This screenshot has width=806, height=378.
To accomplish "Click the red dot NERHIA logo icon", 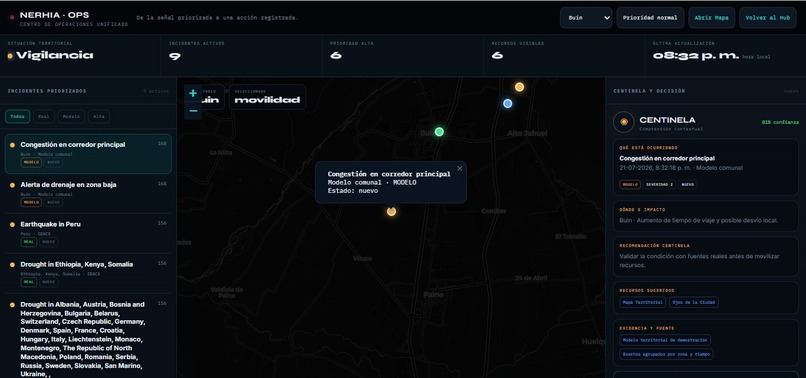I will [x=12, y=17].
